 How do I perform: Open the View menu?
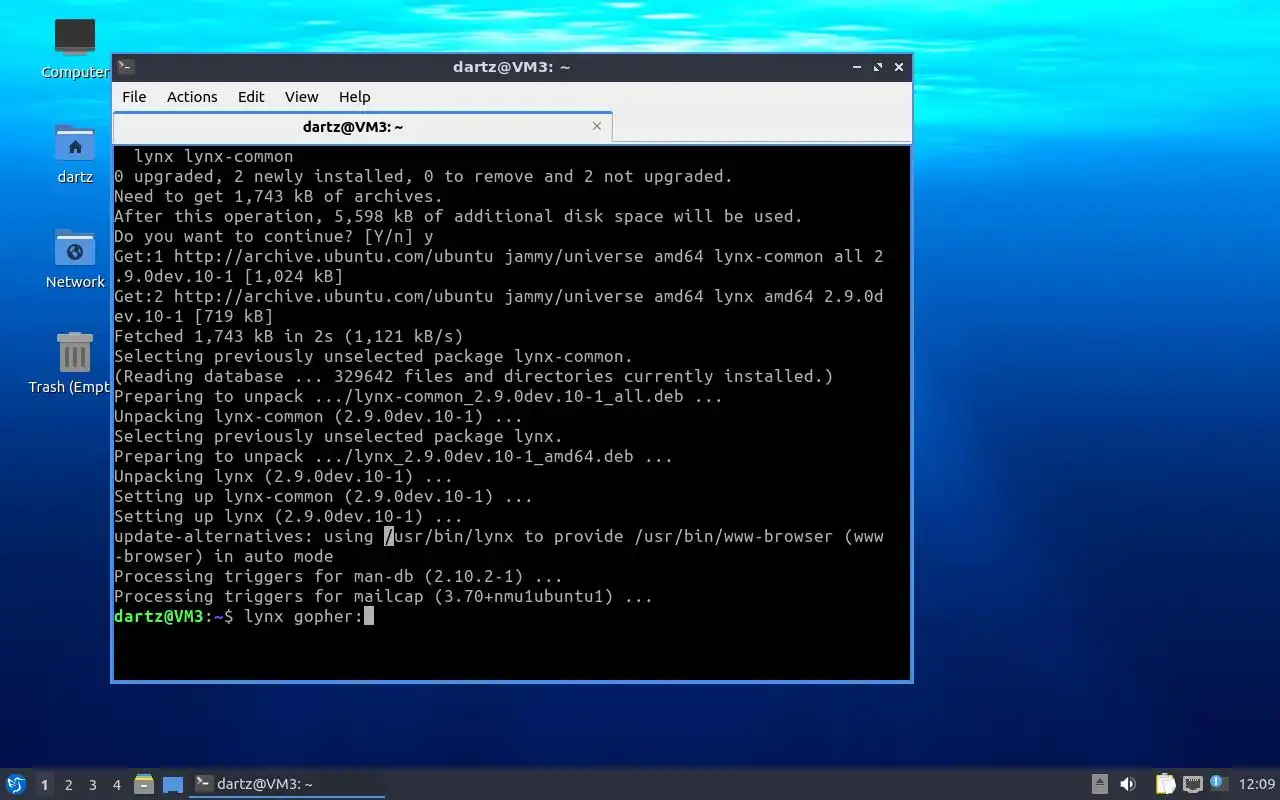(x=301, y=97)
